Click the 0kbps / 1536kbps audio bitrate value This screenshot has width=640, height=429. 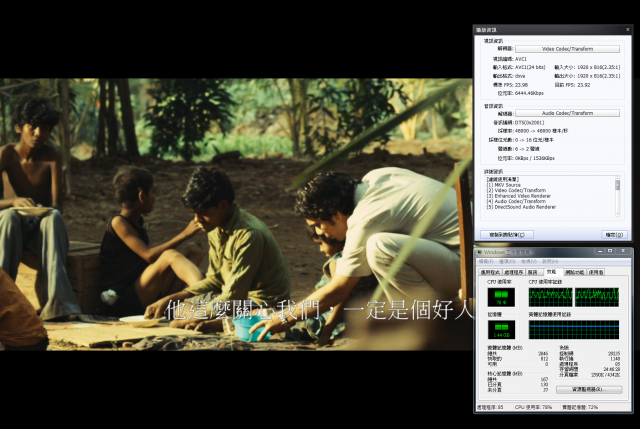pos(535,158)
